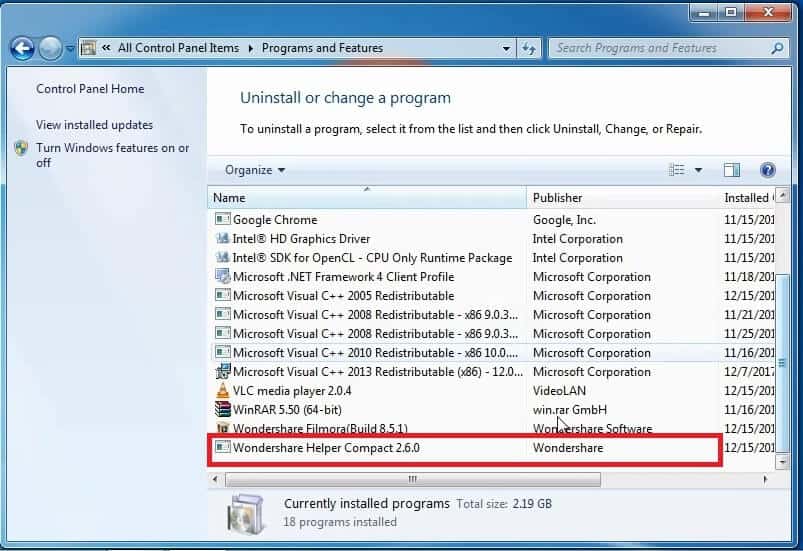This screenshot has height=551, width=803.
Task: Expand the view options dropdown arrow
Action: point(698,170)
